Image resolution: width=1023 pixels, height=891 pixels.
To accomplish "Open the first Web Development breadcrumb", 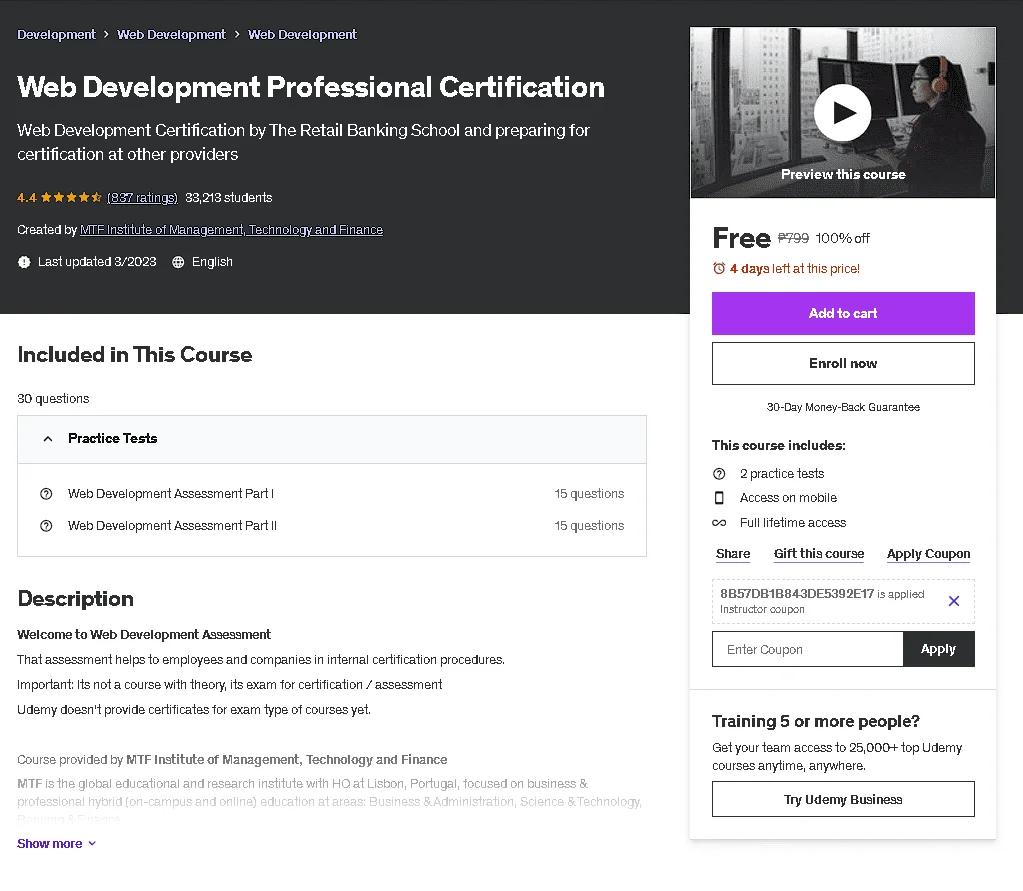I will coord(172,35).
